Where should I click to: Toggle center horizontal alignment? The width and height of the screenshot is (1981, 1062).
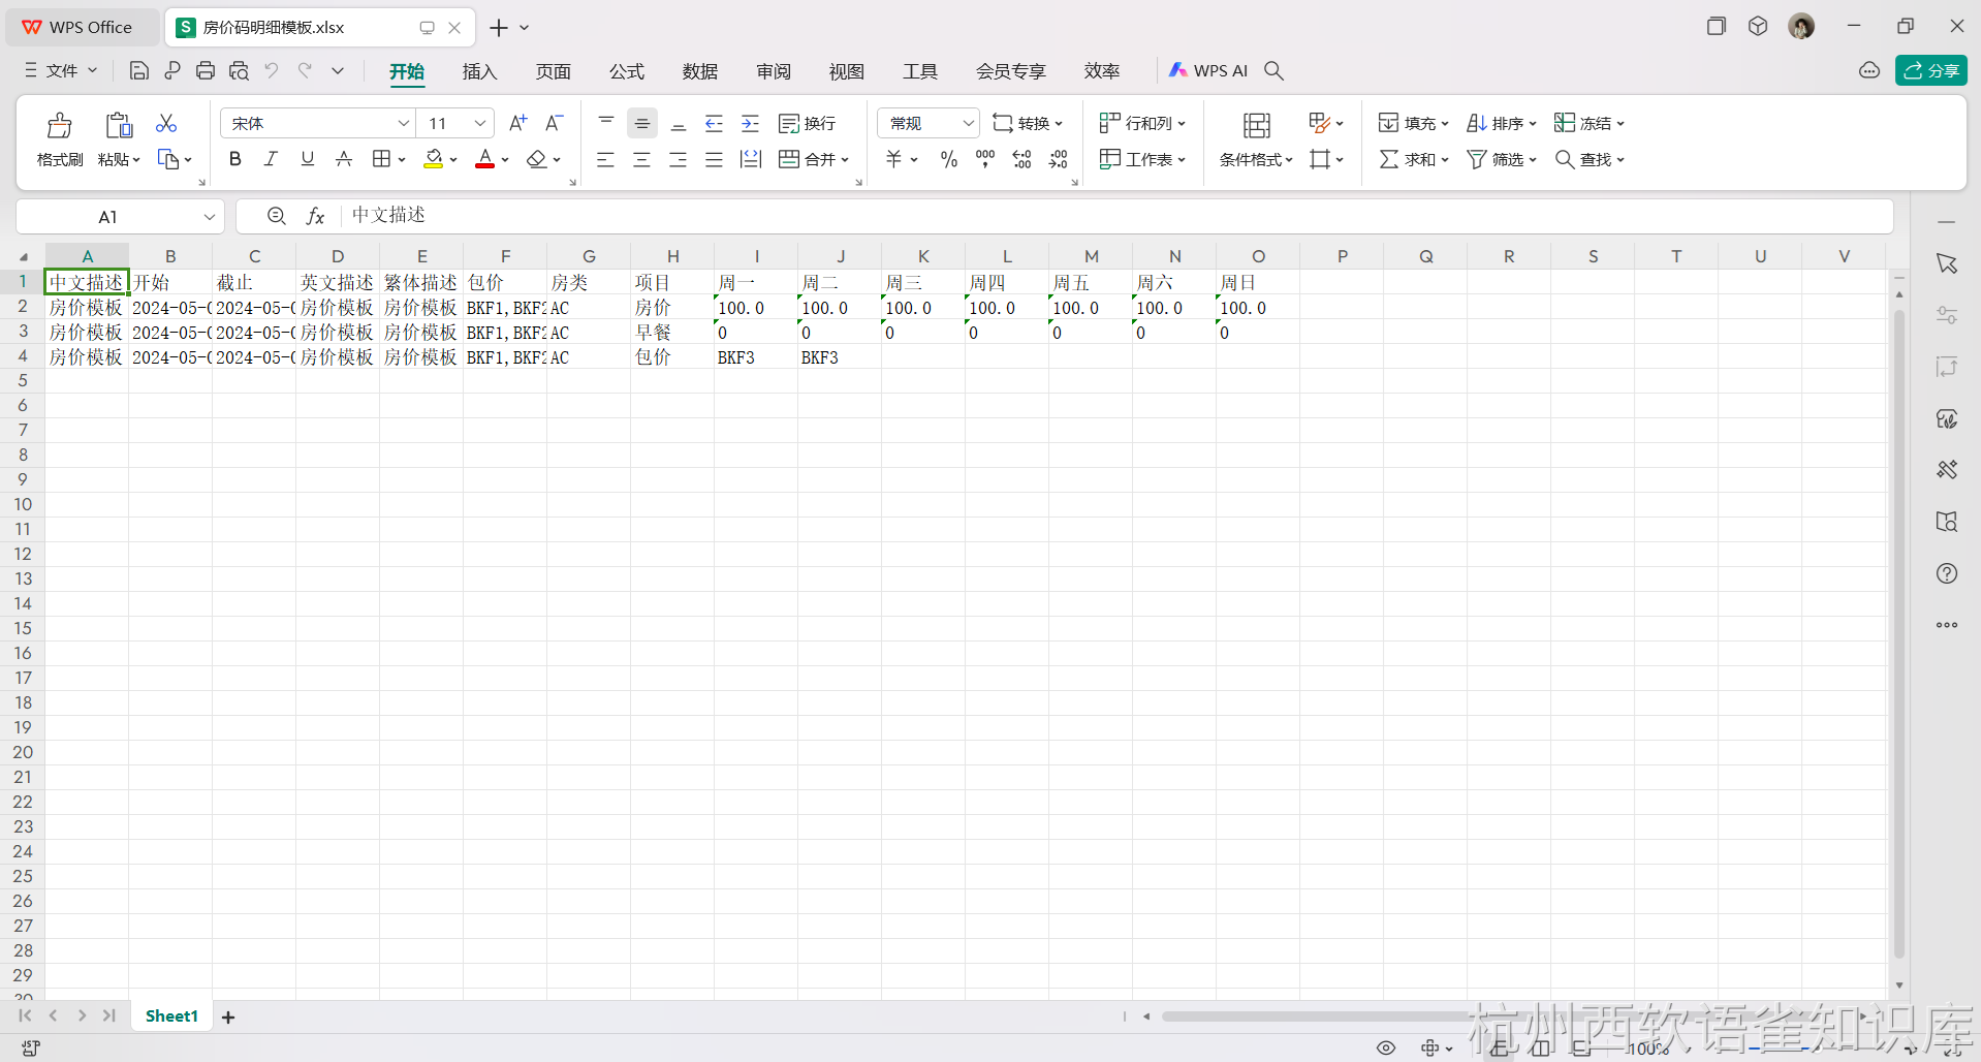[x=642, y=159]
